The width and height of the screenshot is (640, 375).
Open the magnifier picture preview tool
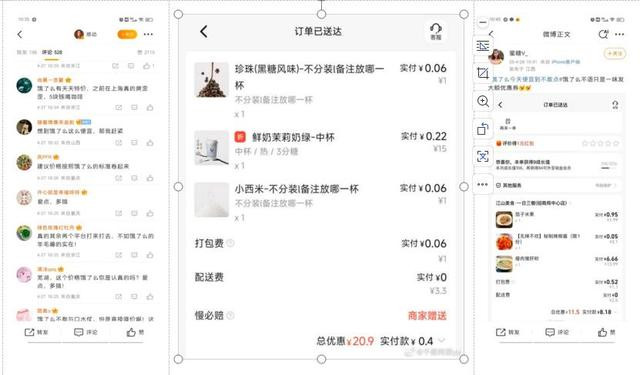[483, 101]
